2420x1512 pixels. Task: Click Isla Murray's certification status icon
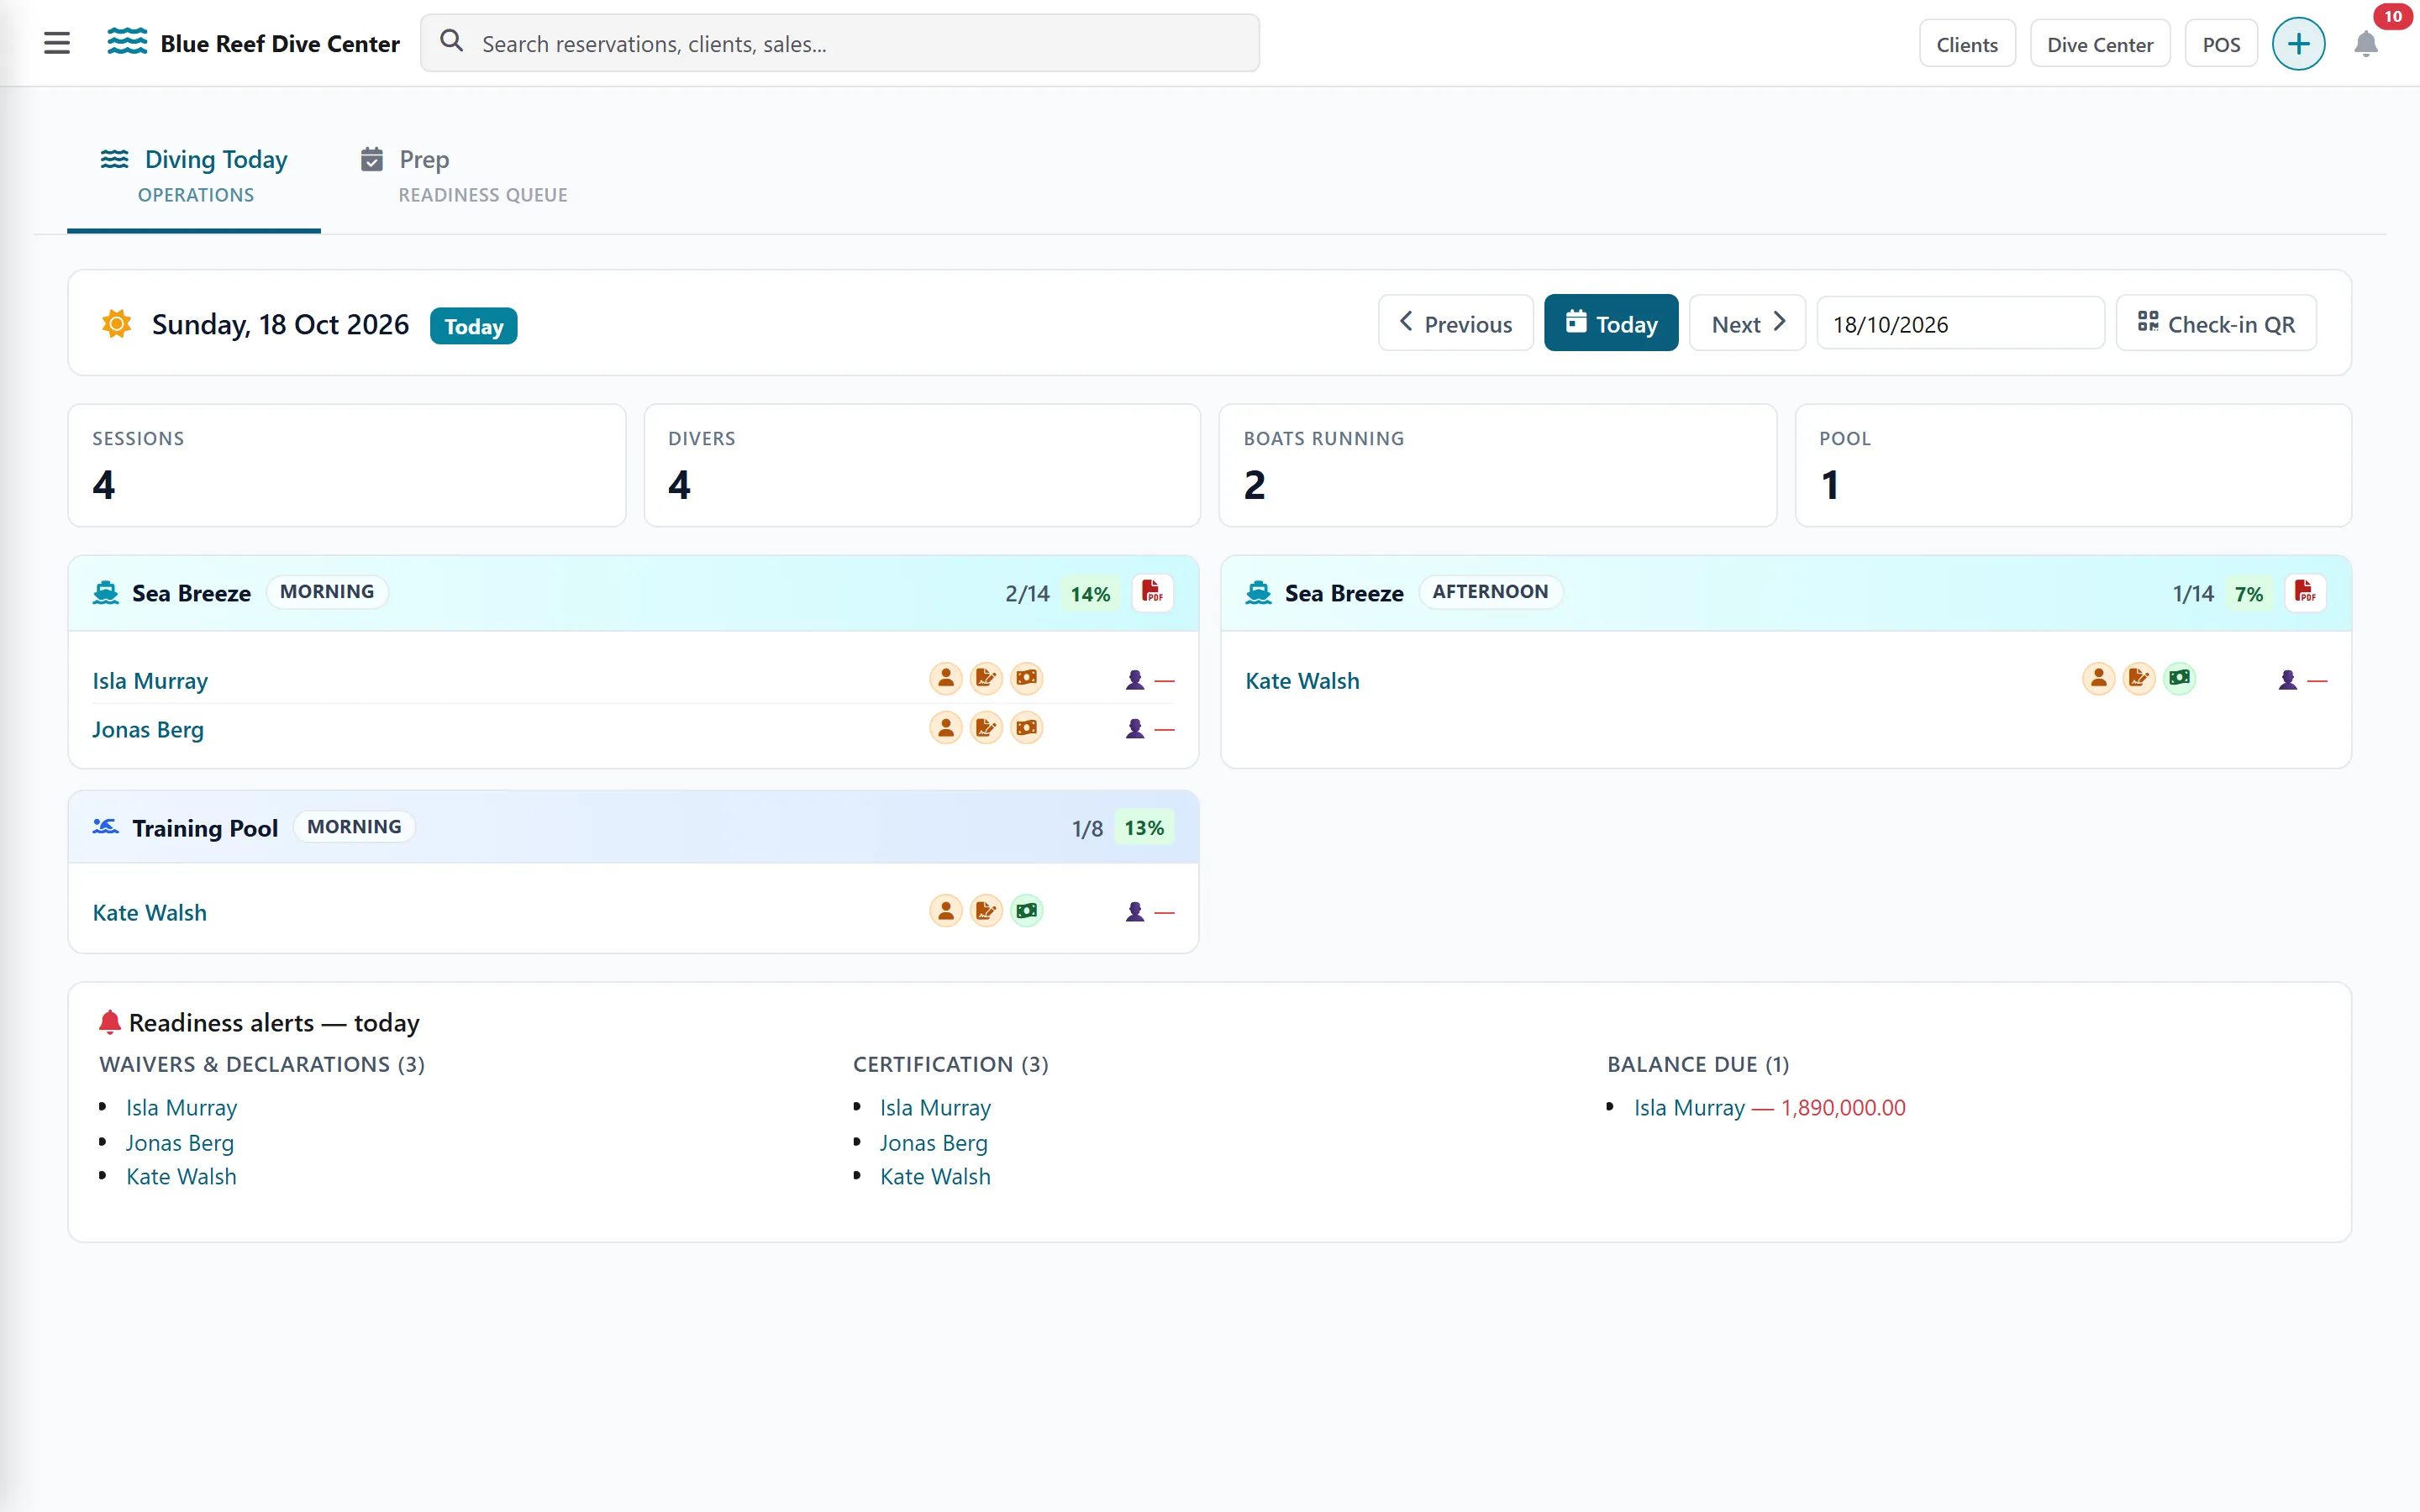tap(945, 679)
